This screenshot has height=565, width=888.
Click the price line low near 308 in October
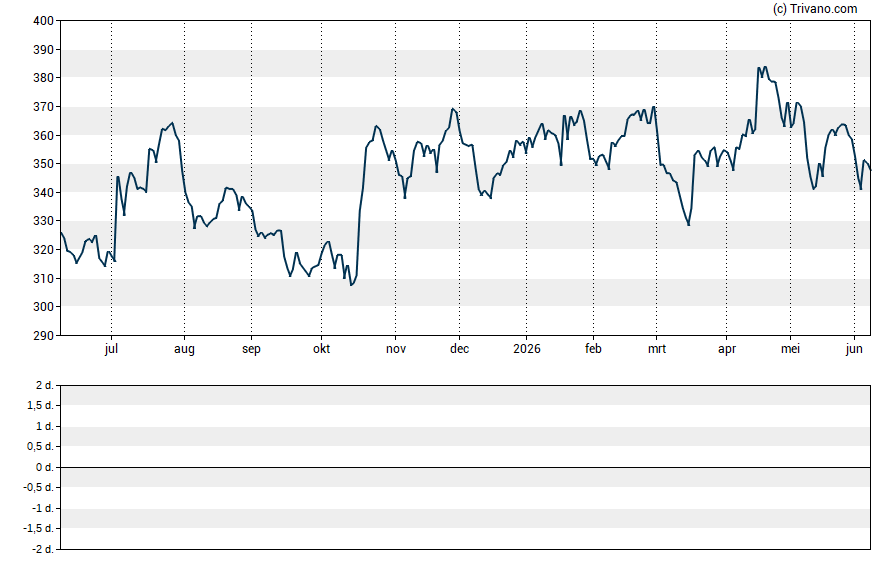coord(351,285)
